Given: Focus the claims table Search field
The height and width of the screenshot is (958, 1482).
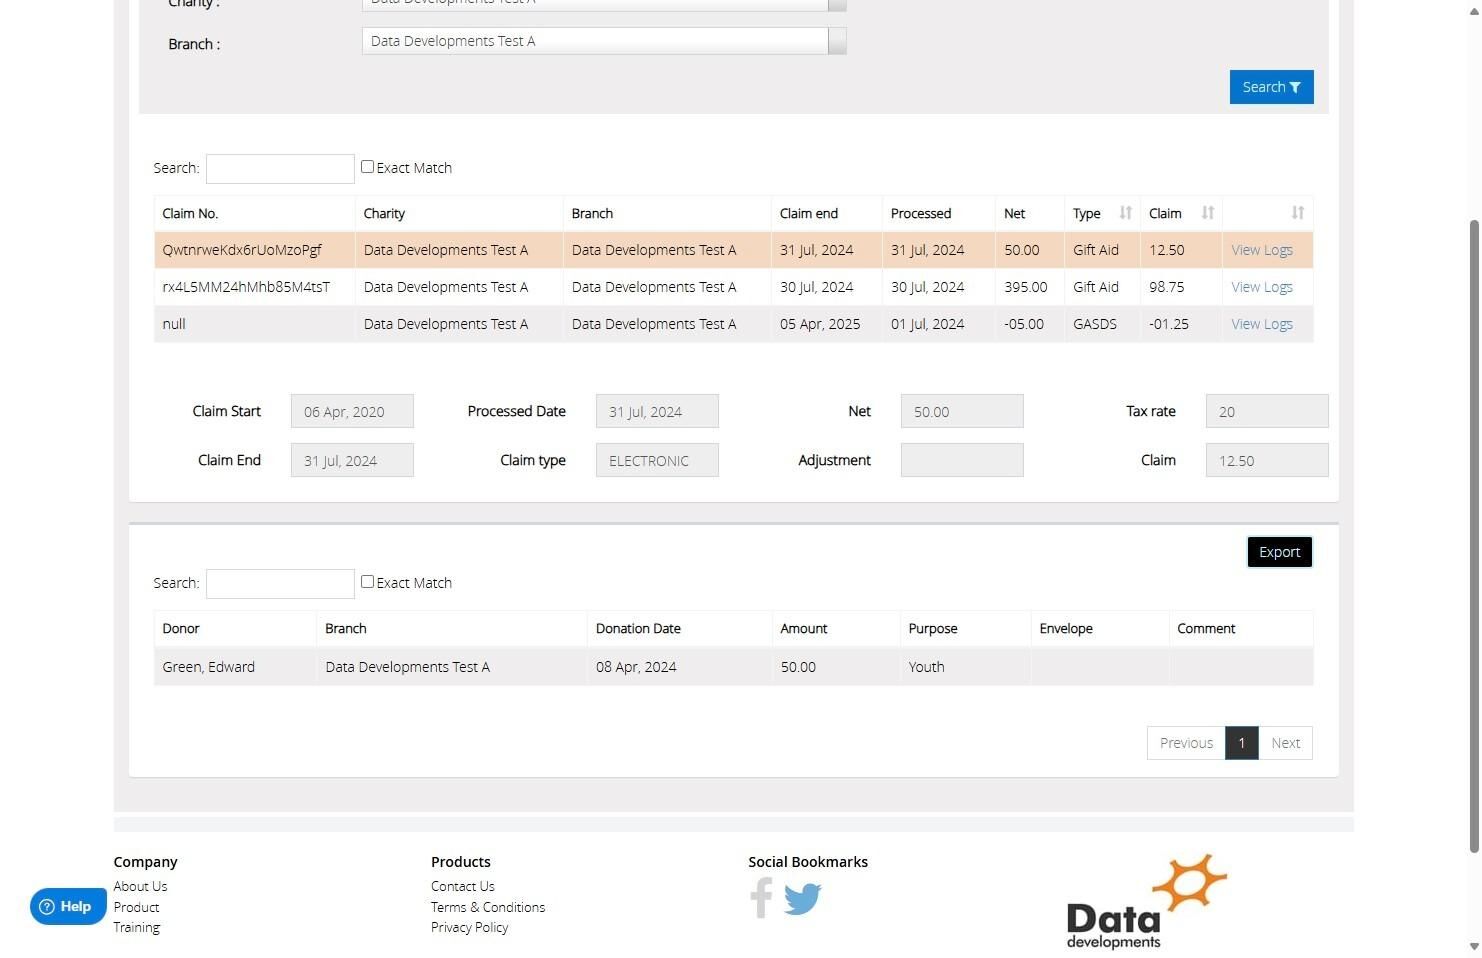Looking at the screenshot, I should [280, 168].
